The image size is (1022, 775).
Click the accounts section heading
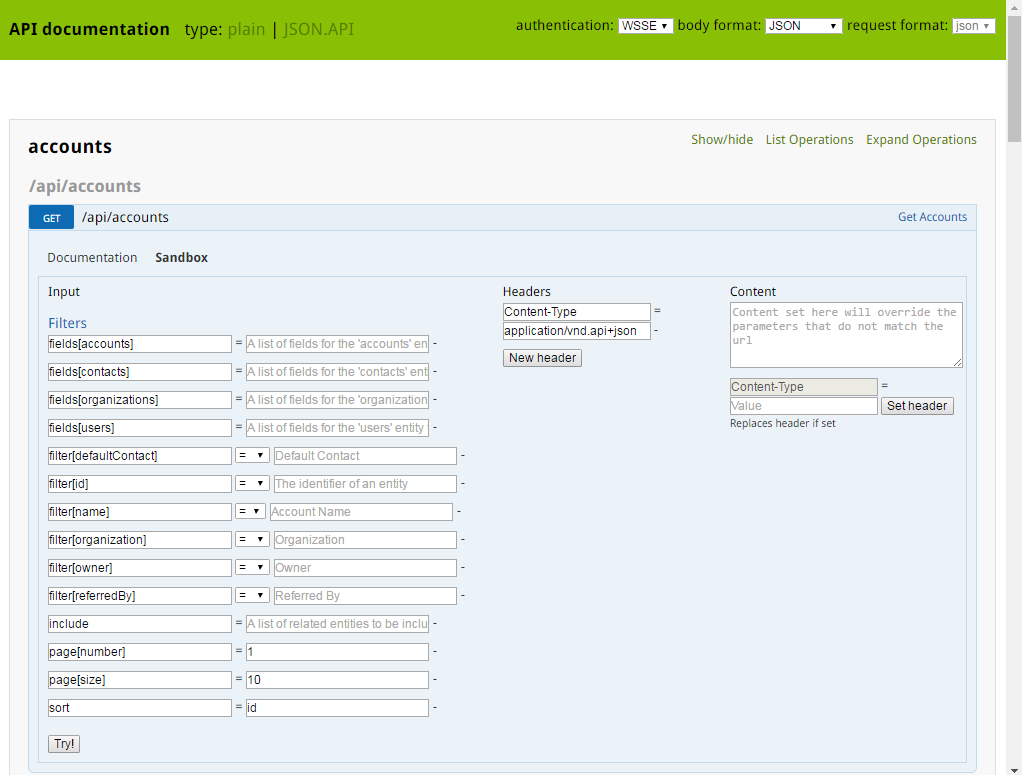(x=70, y=147)
